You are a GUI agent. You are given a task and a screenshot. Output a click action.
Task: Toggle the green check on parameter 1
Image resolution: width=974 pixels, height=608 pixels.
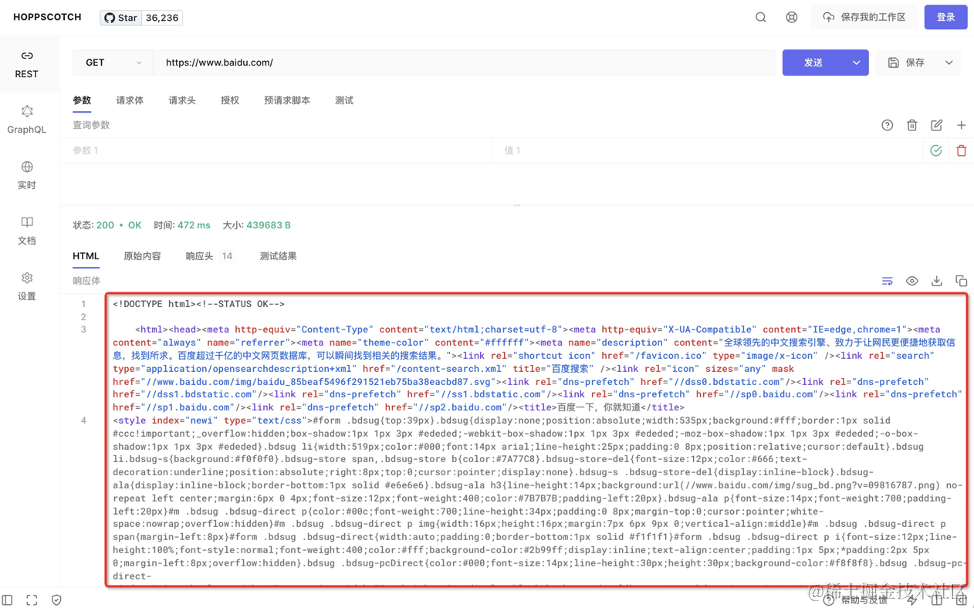[936, 150]
